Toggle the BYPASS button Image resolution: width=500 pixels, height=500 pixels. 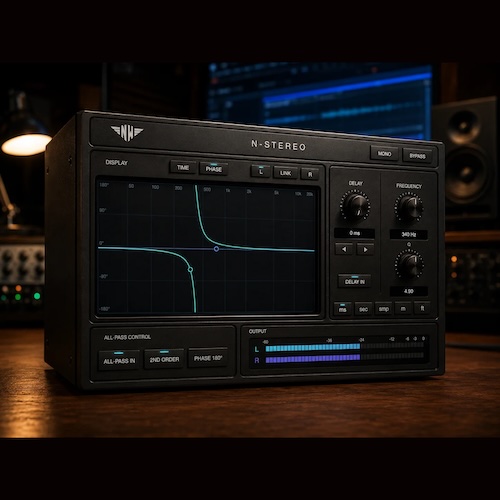(417, 156)
